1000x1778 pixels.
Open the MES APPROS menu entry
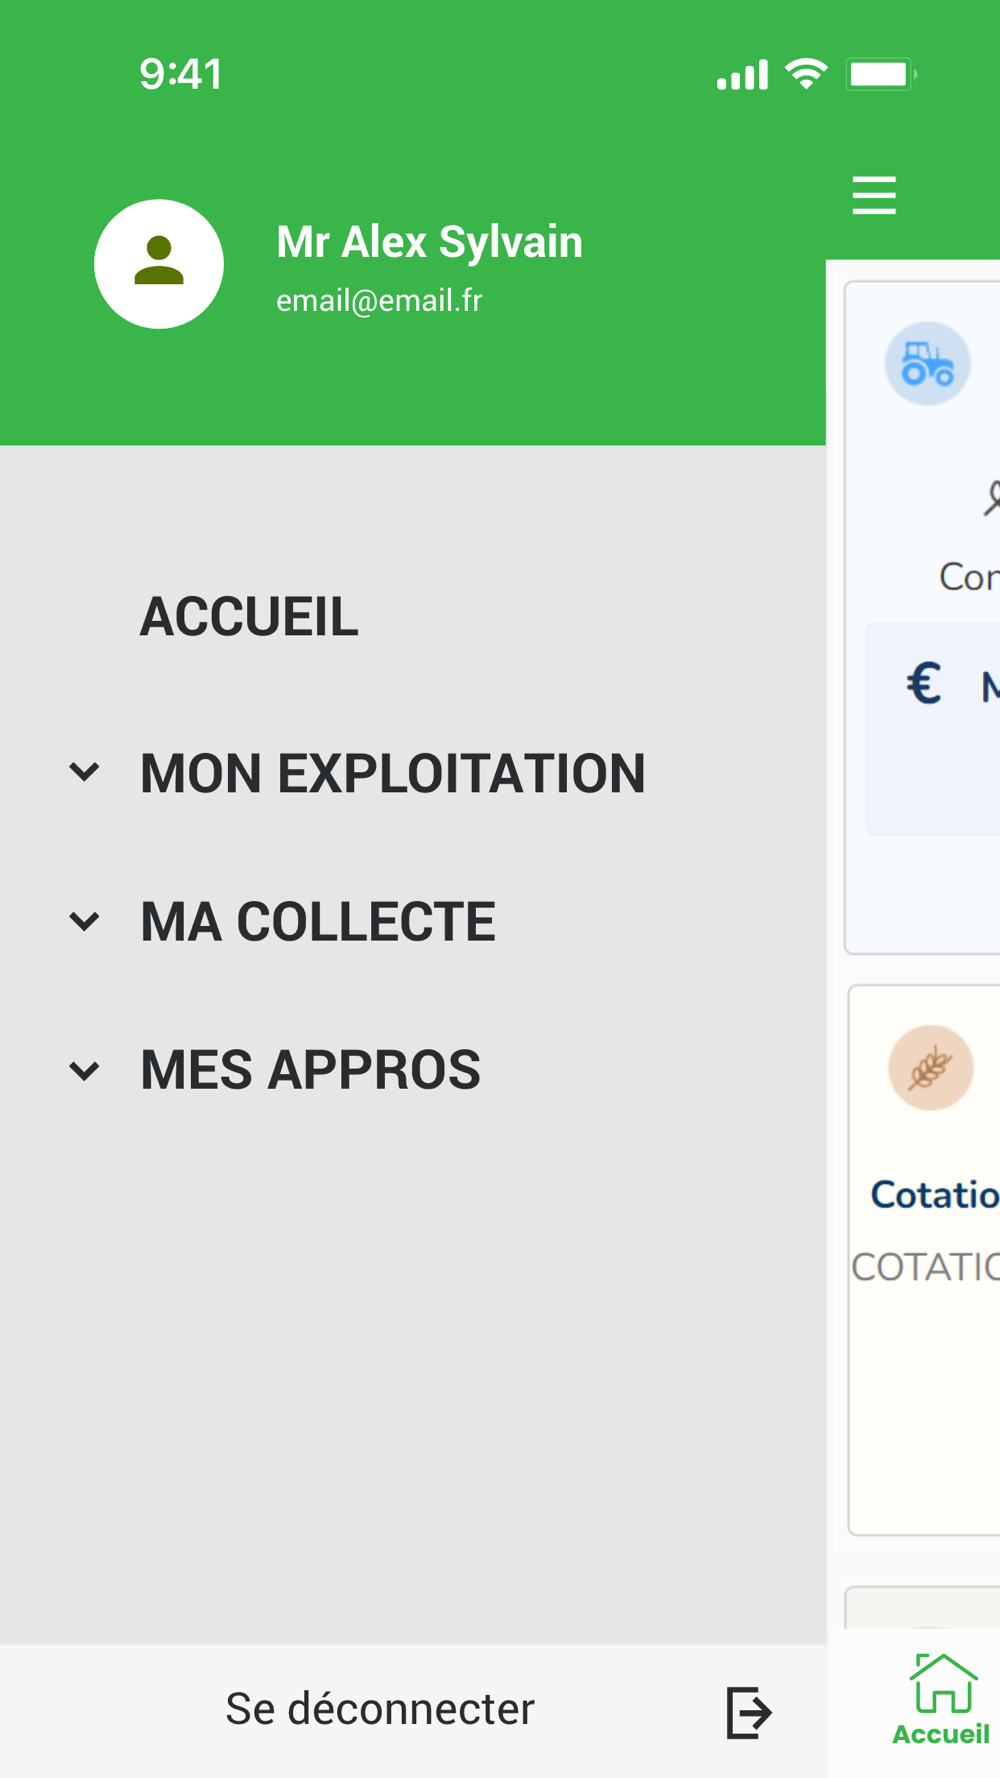coord(310,1070)
